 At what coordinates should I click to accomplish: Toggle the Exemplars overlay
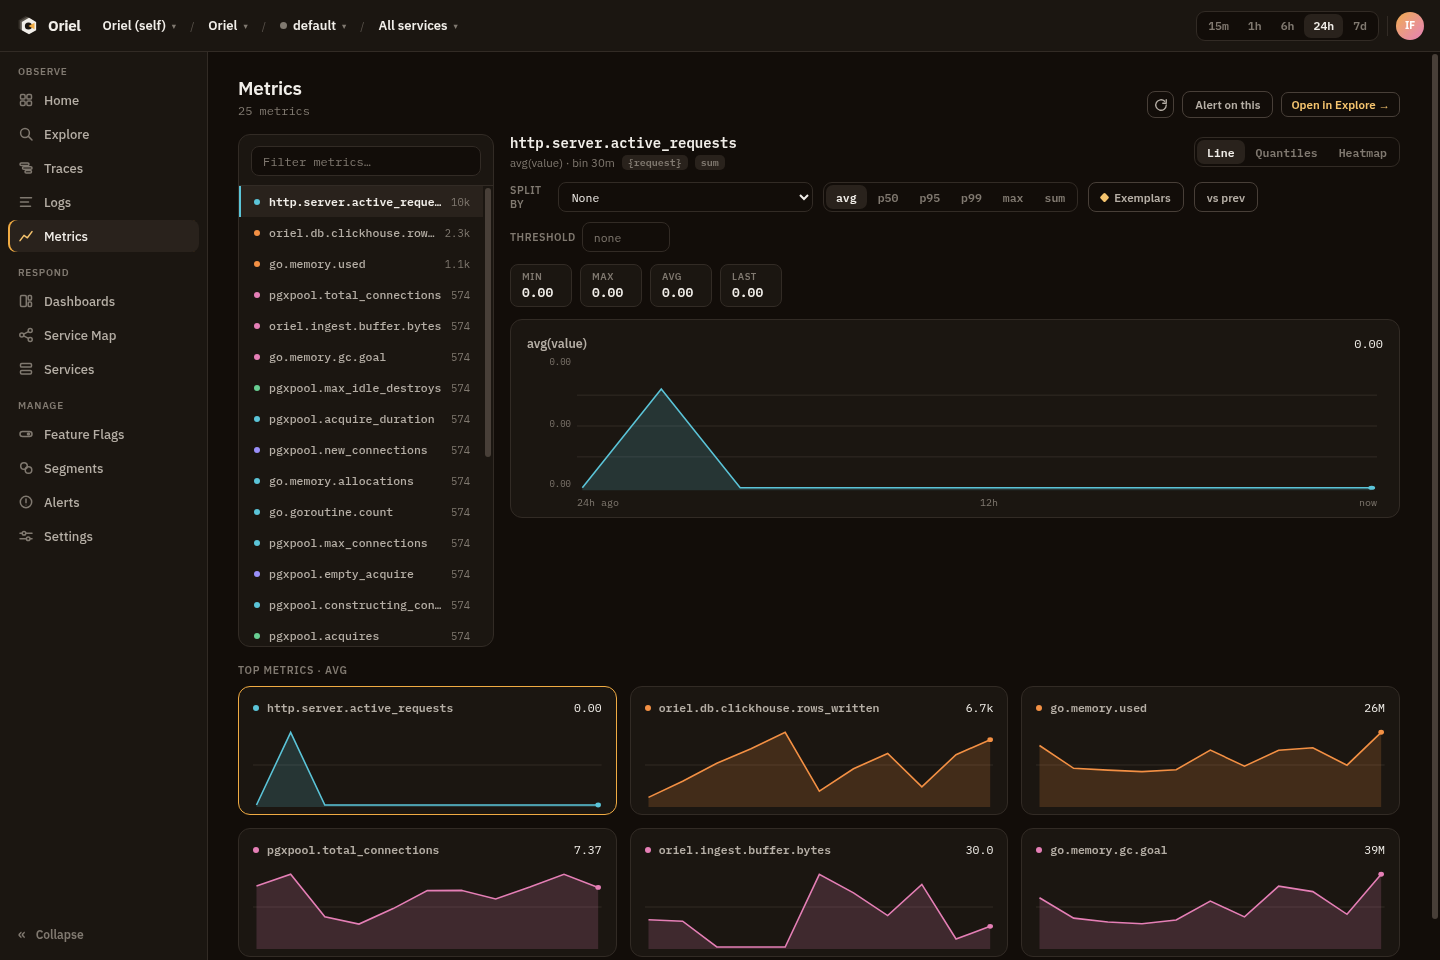coord(1135,197)
